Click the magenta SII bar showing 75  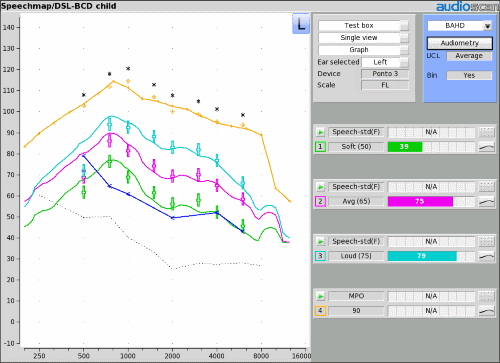420,201
